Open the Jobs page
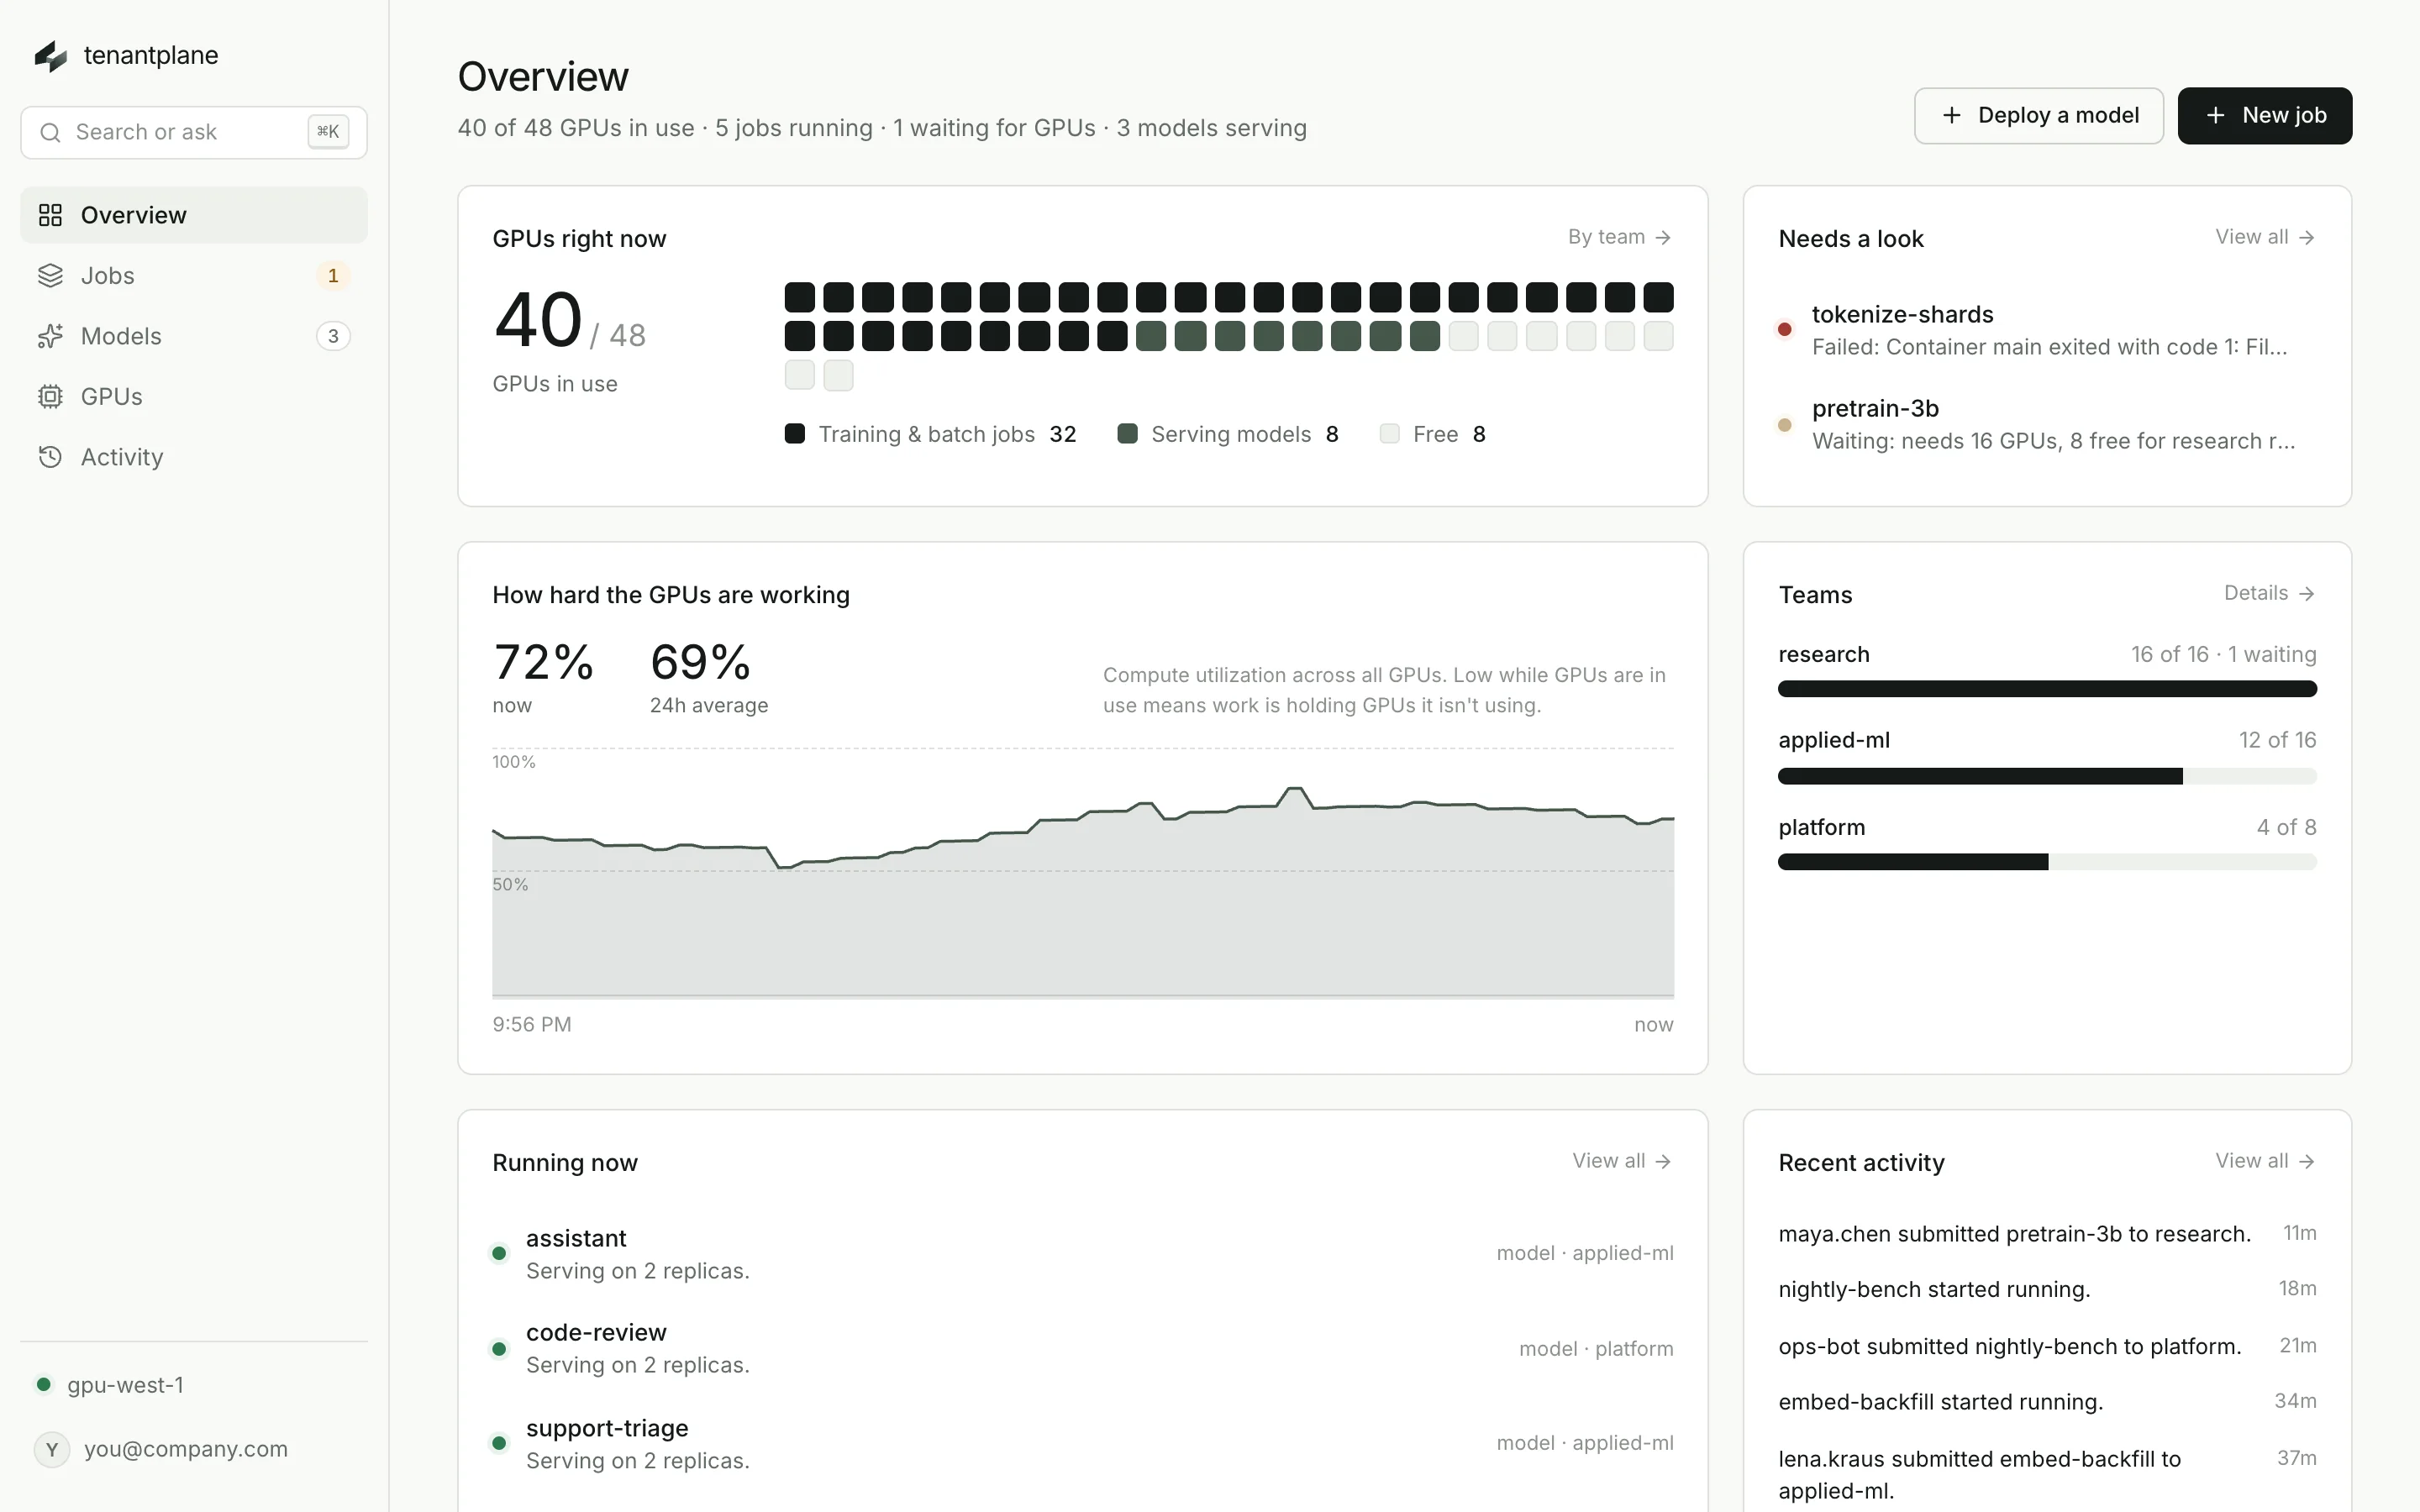This screenshot has width=2420, height=1512. pos(194,275)
